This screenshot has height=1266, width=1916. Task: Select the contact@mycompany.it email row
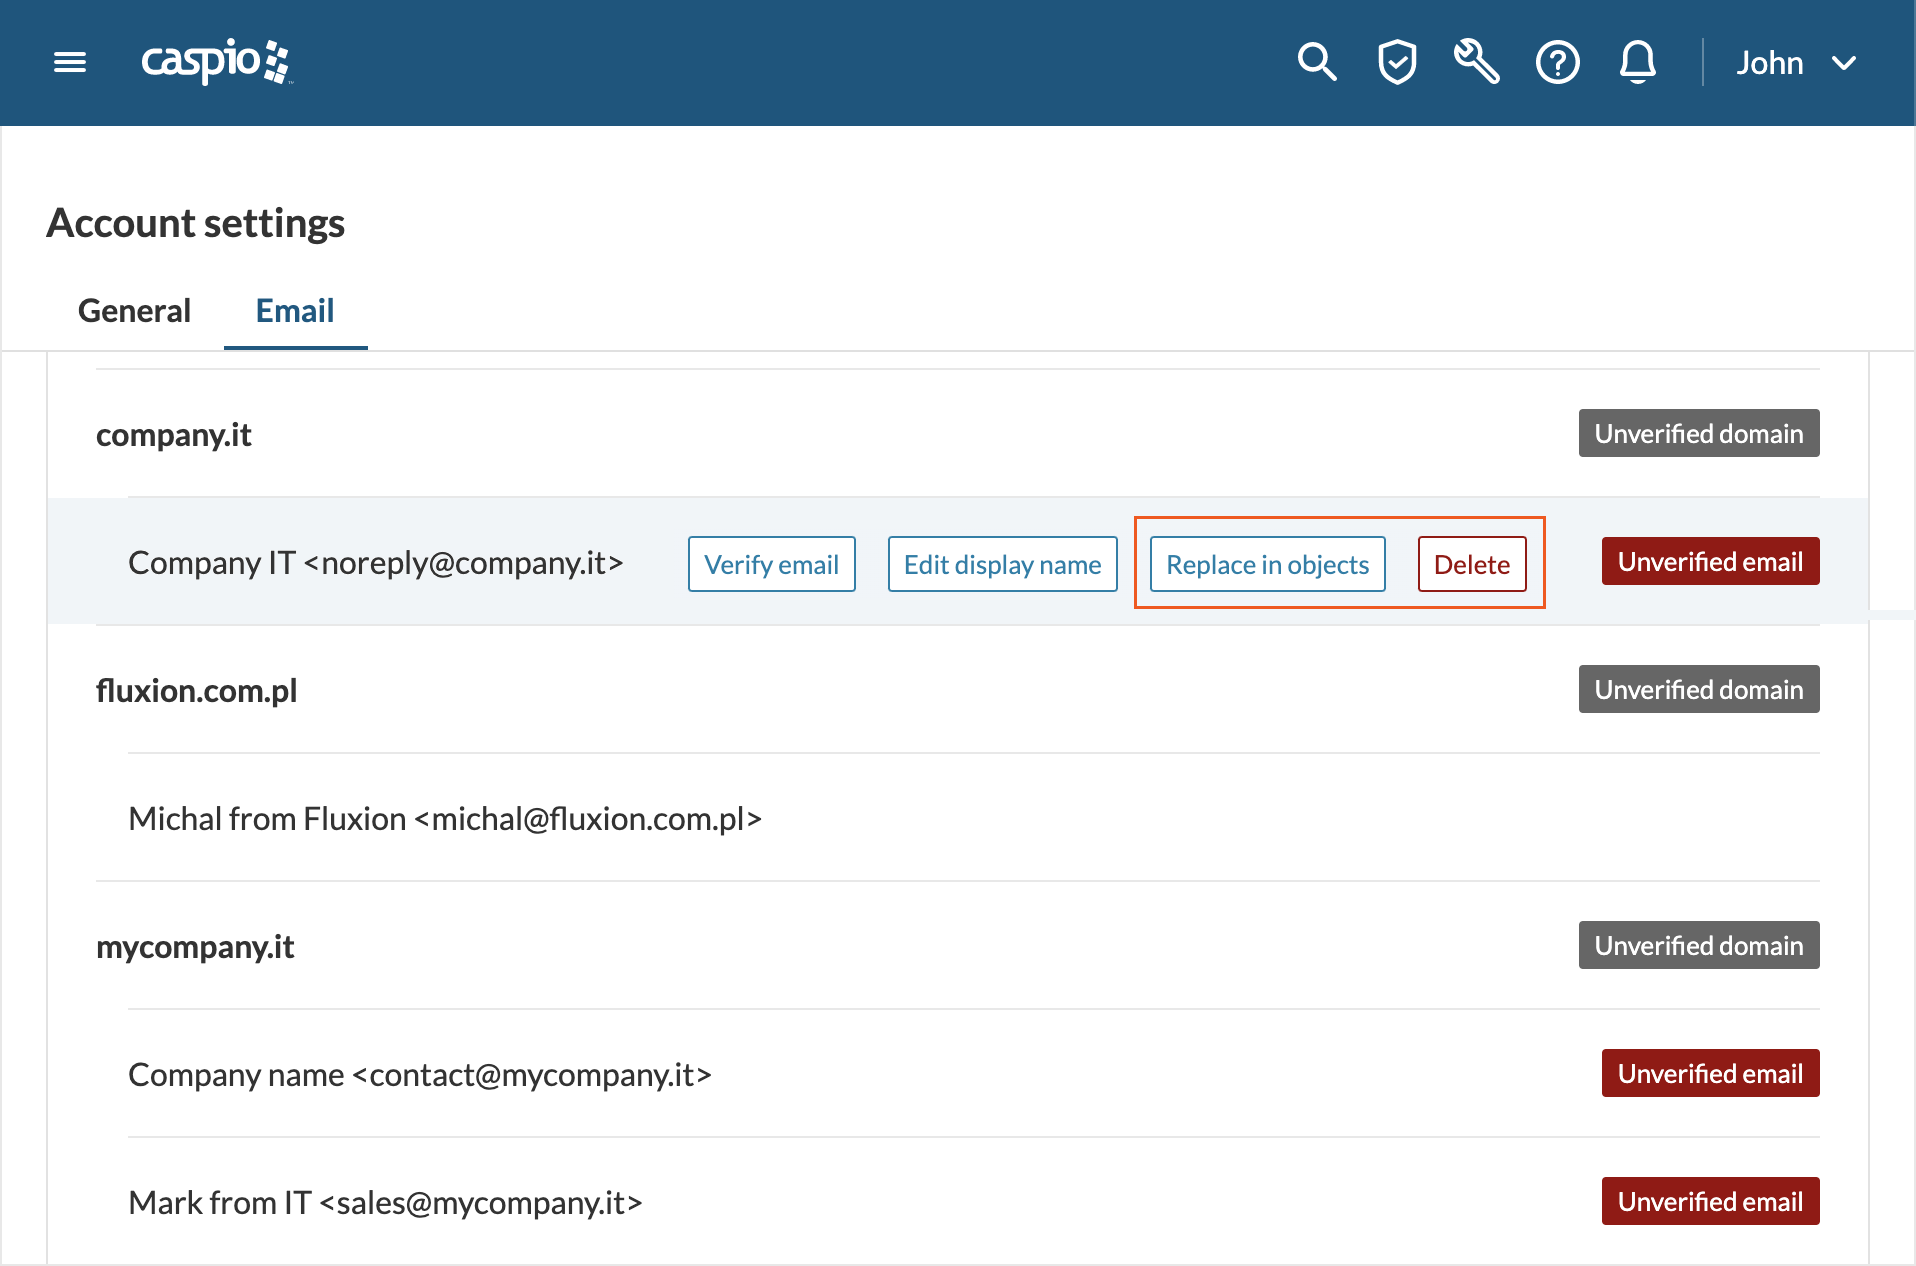click(420, 1075)
